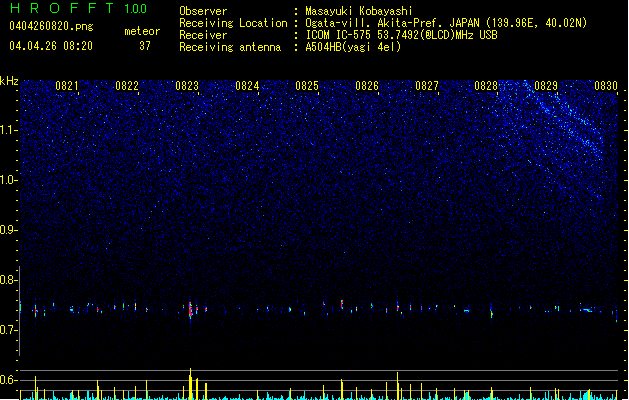
Task: Click the kHz axis unit label
Action: (x=9, y=81)
